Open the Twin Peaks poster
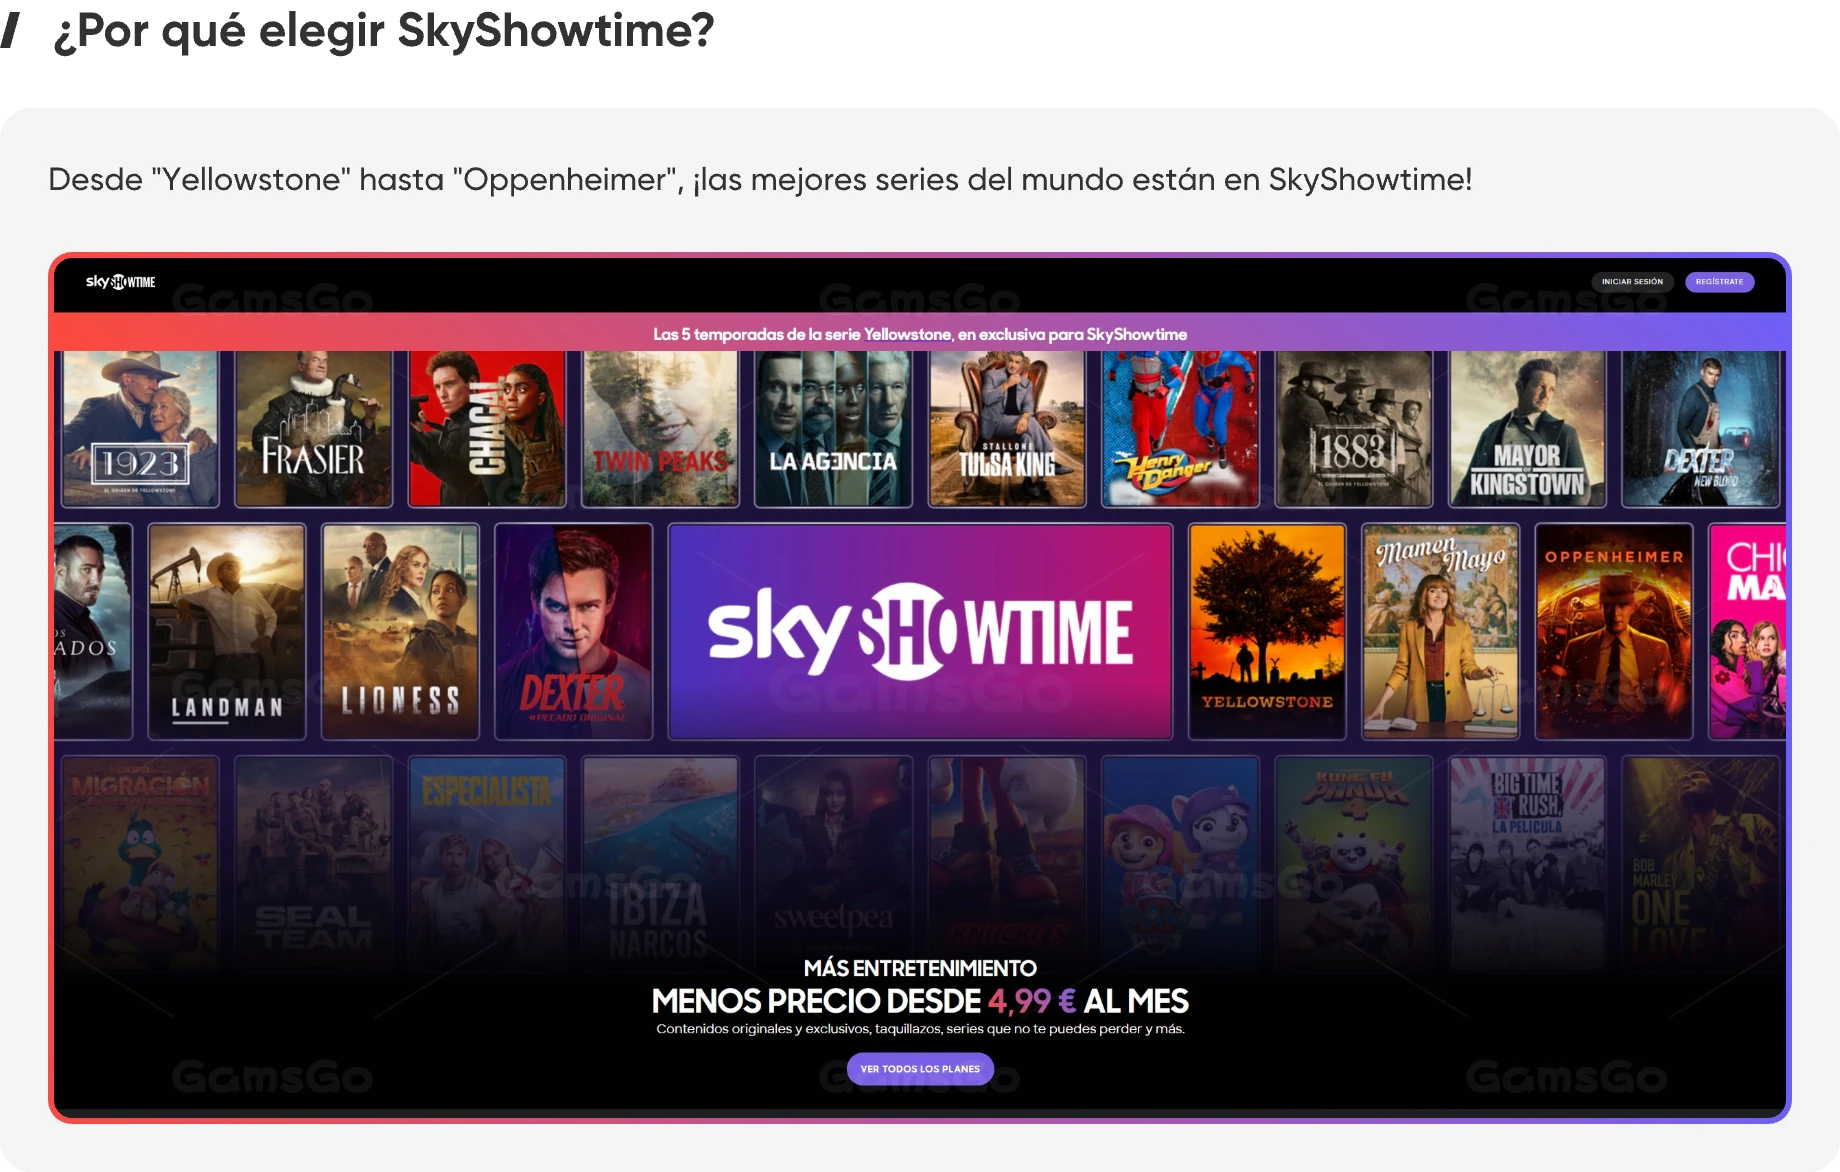 [x=660, y=428]
